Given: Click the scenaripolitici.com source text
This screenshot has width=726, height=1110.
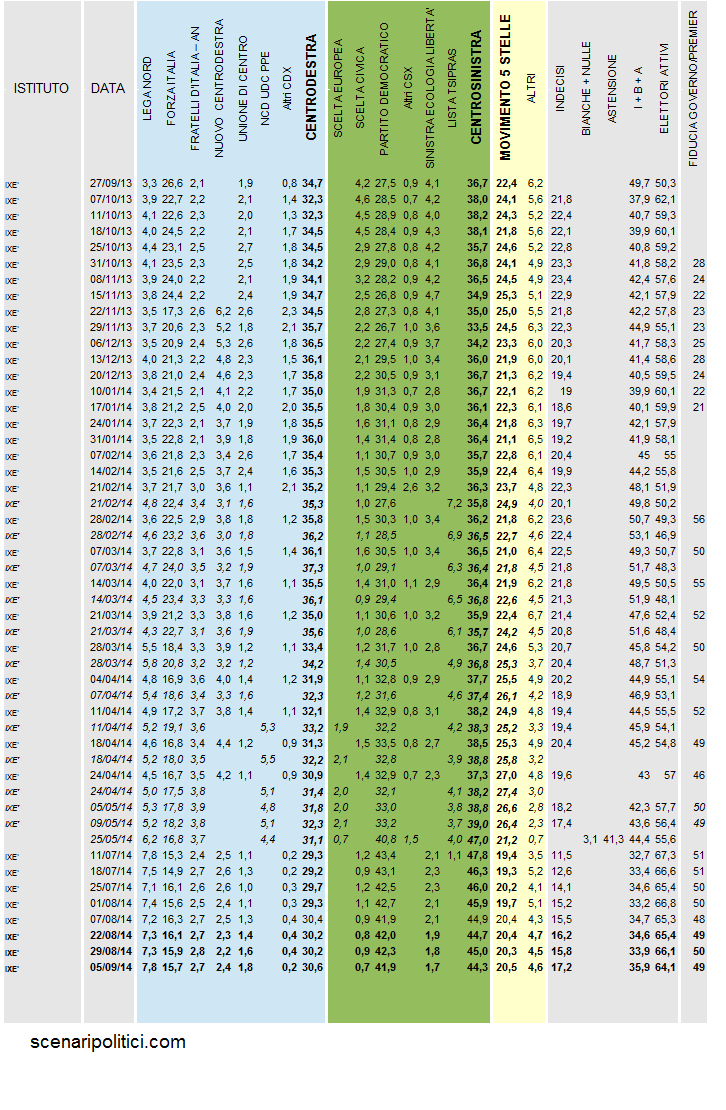Looking at the screenshot, I should pyautogui.click(x=108, y=1042).
